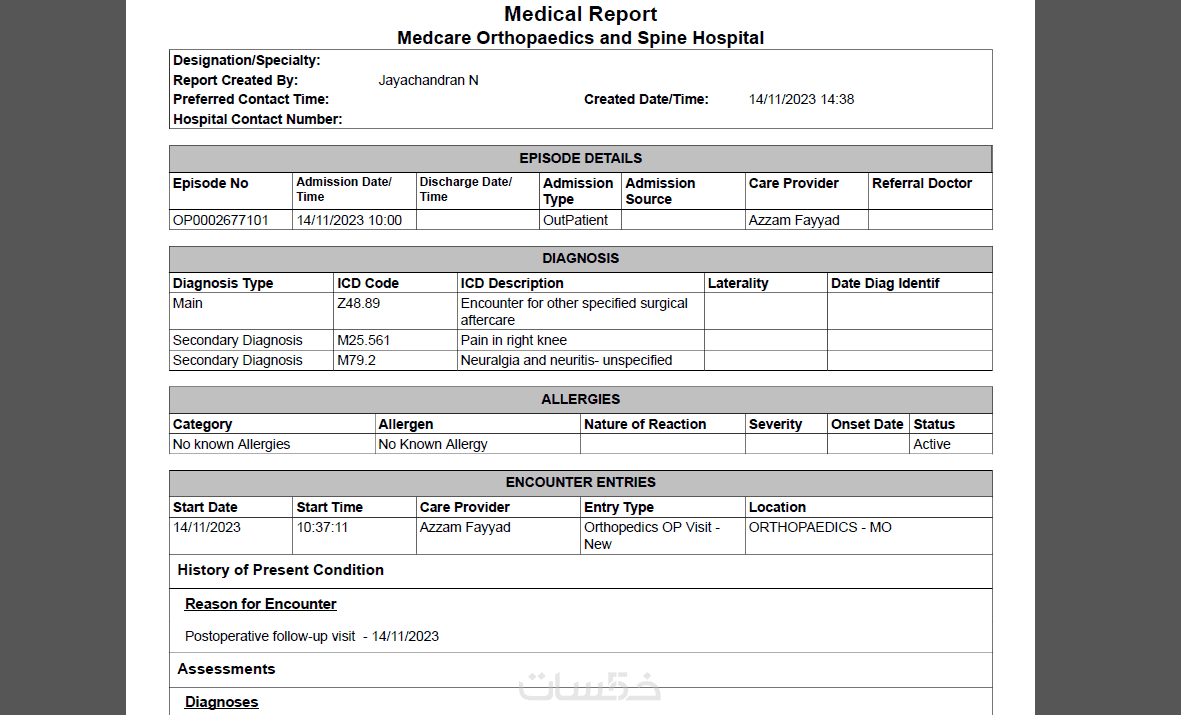The height and width of the screenshot is (715, 1181).
Task: Select the ENCOUNTER ENTRIES section header
Action: pyautogui.click(x=580, y=482)
